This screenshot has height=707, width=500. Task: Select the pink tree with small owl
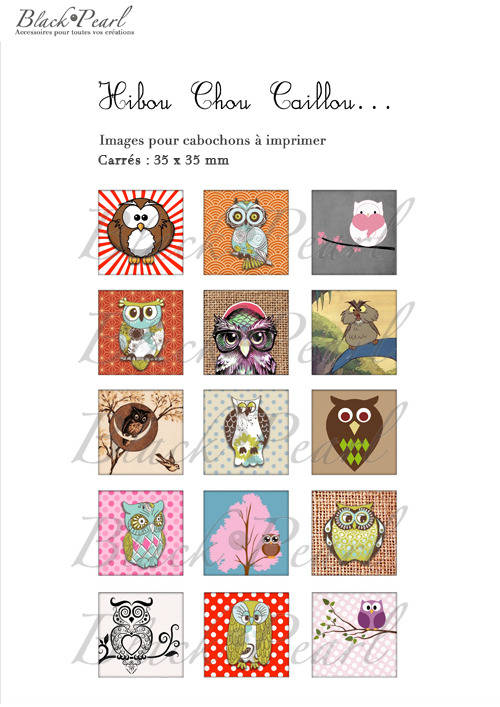click(x=246, y=533)
